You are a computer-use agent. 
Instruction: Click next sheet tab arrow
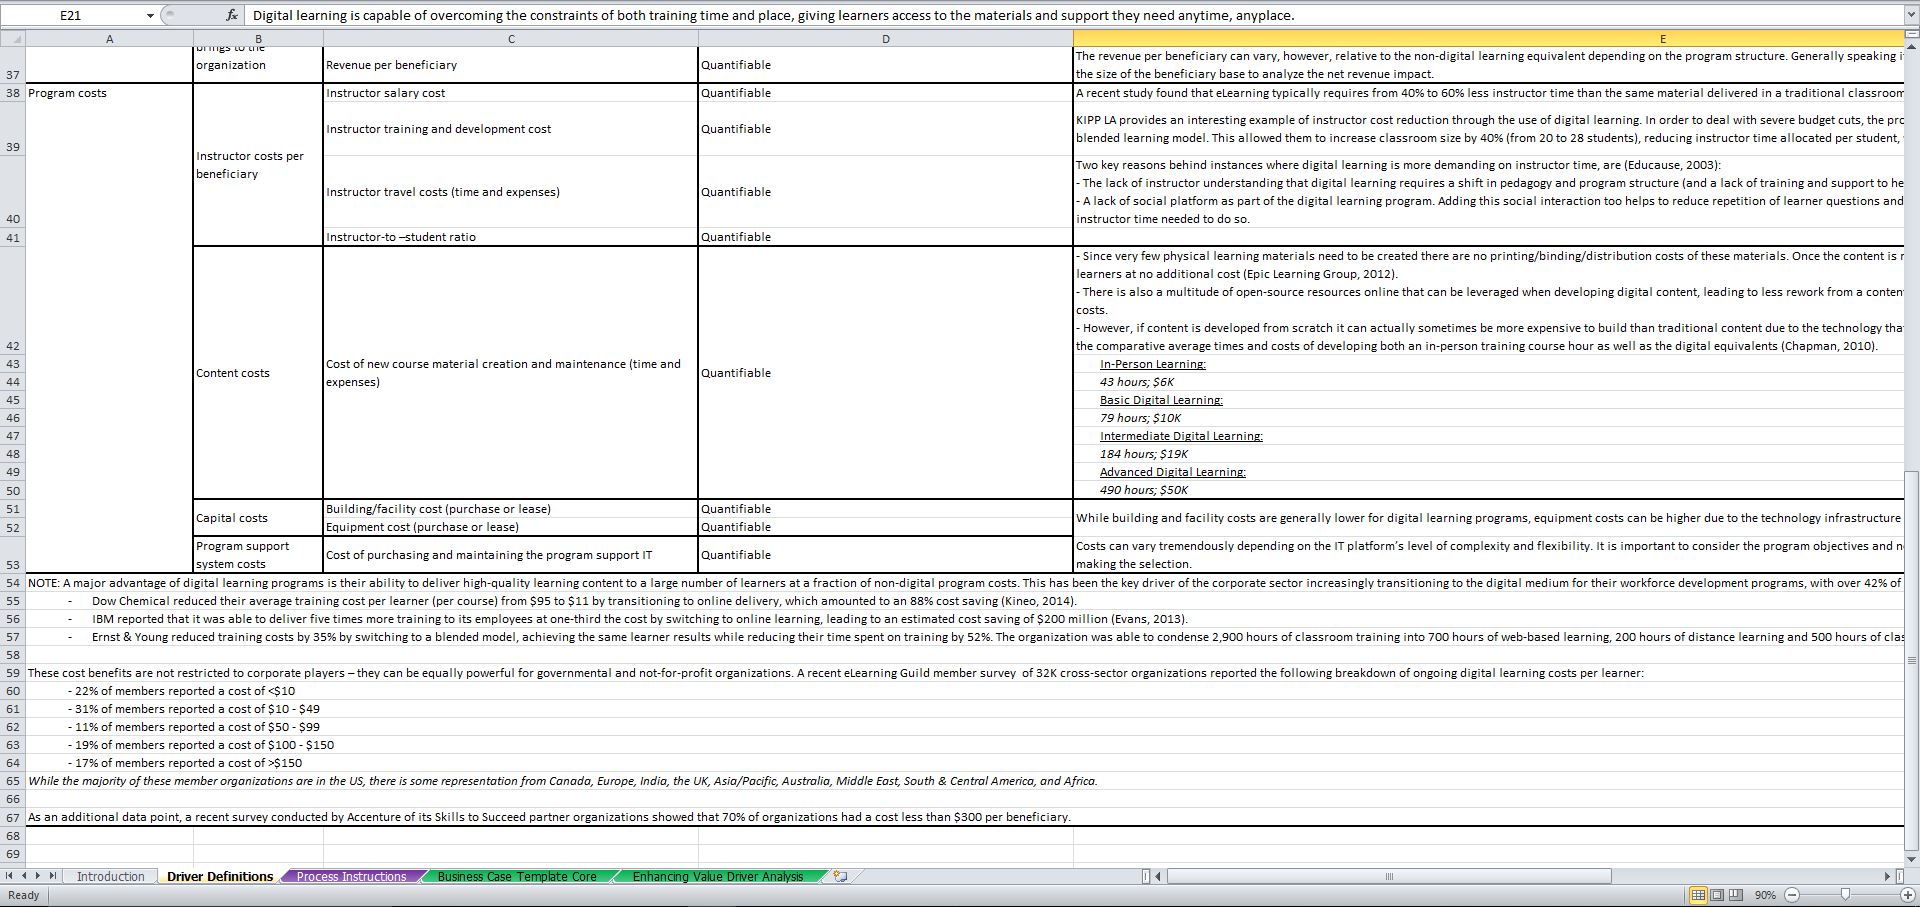(x=39, y=876)
